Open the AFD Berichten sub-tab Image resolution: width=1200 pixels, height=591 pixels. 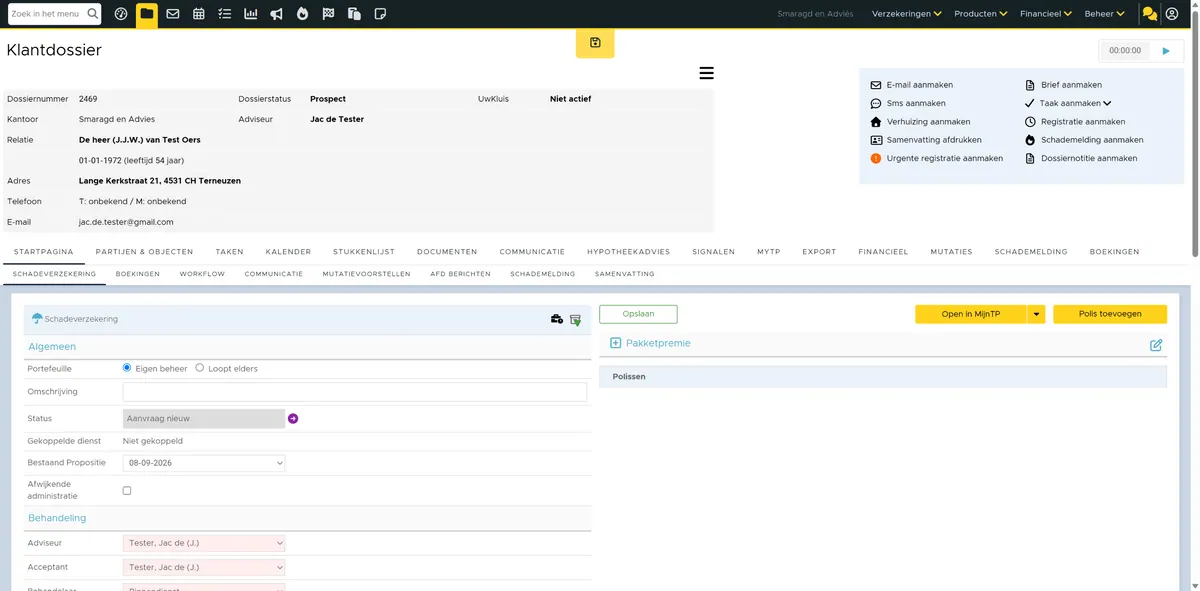coord(460,274)
